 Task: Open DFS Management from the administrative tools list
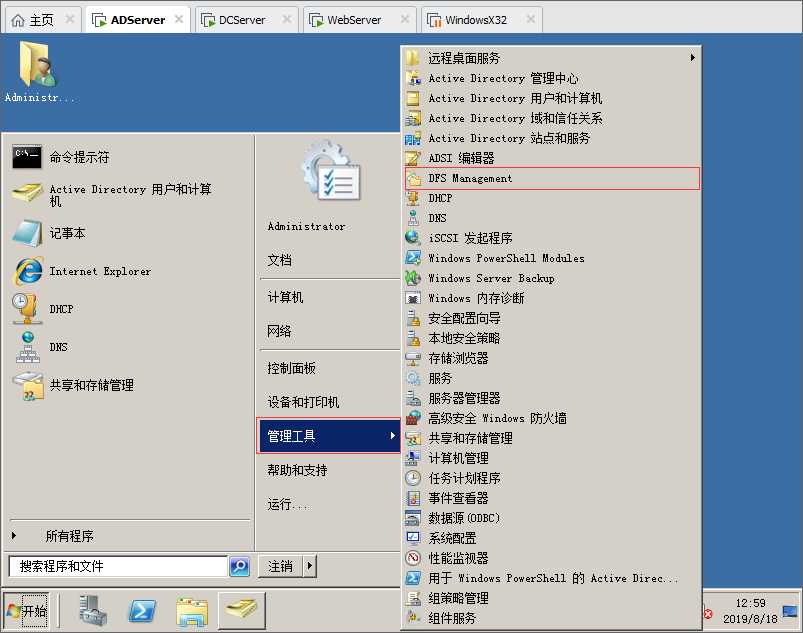[x=552, y=178]
